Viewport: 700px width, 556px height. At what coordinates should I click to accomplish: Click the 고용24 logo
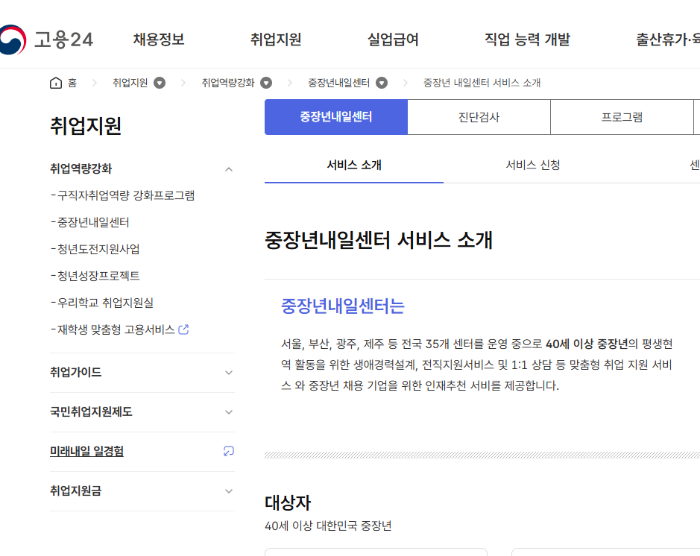pos(46,40)
